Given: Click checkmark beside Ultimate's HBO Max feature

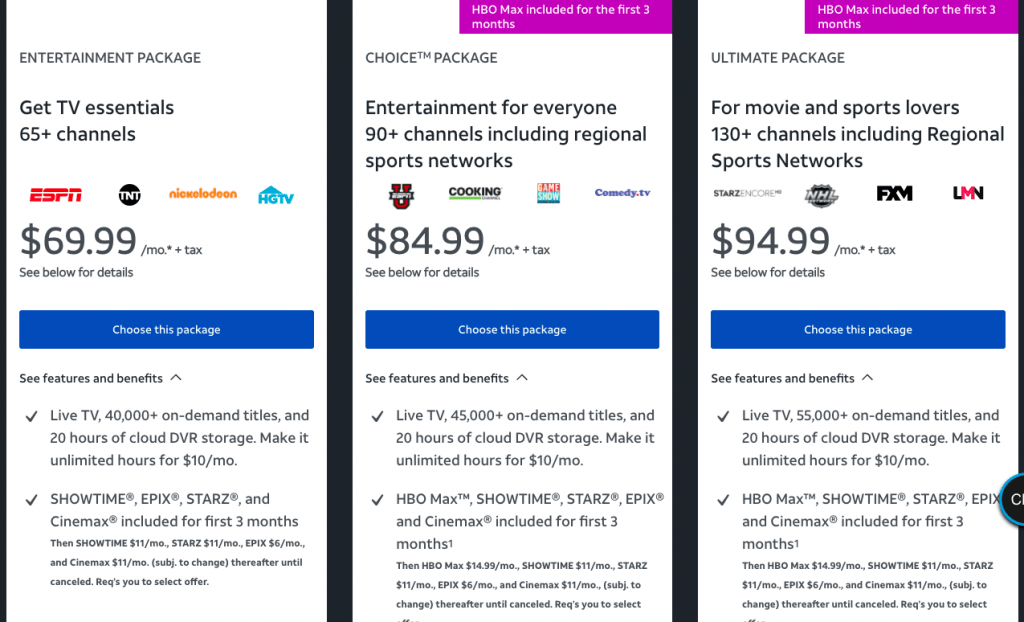Looking at the screenshot, I should 723,500.
